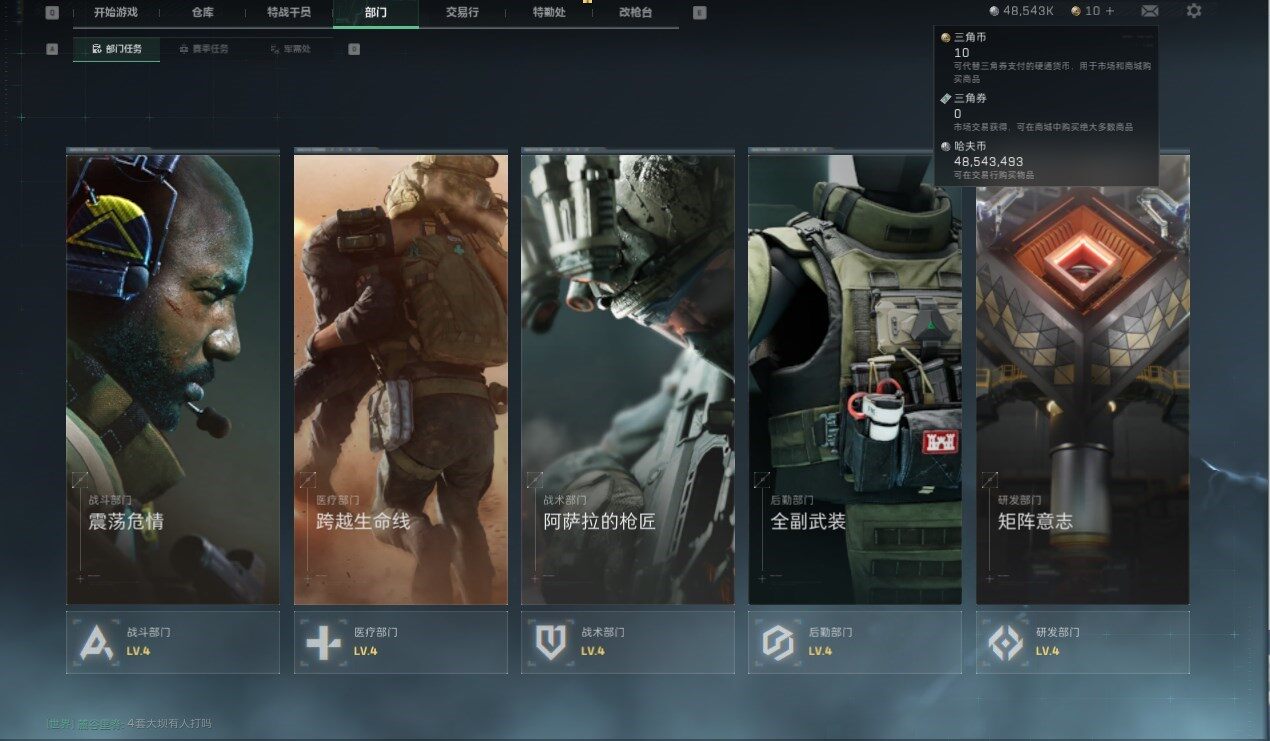Click the 三角券 label in the tooltip

[970, 98]
